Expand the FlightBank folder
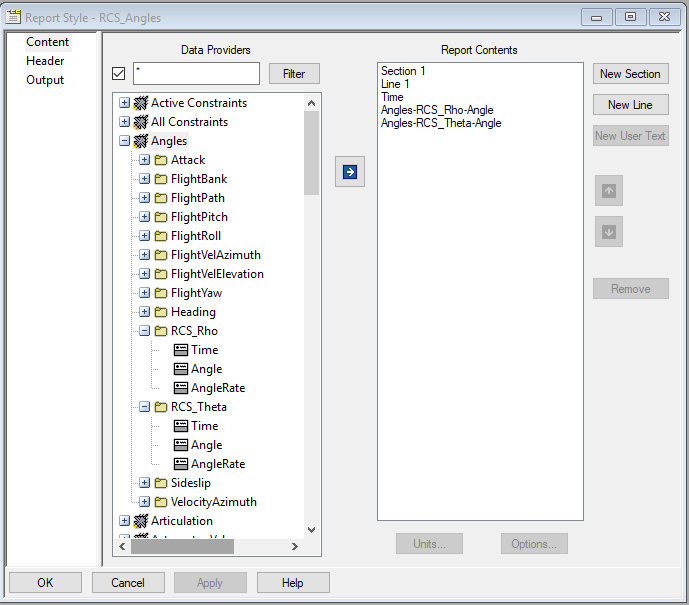This screenshot has height=605, width=689. click(x=145, y=178)
